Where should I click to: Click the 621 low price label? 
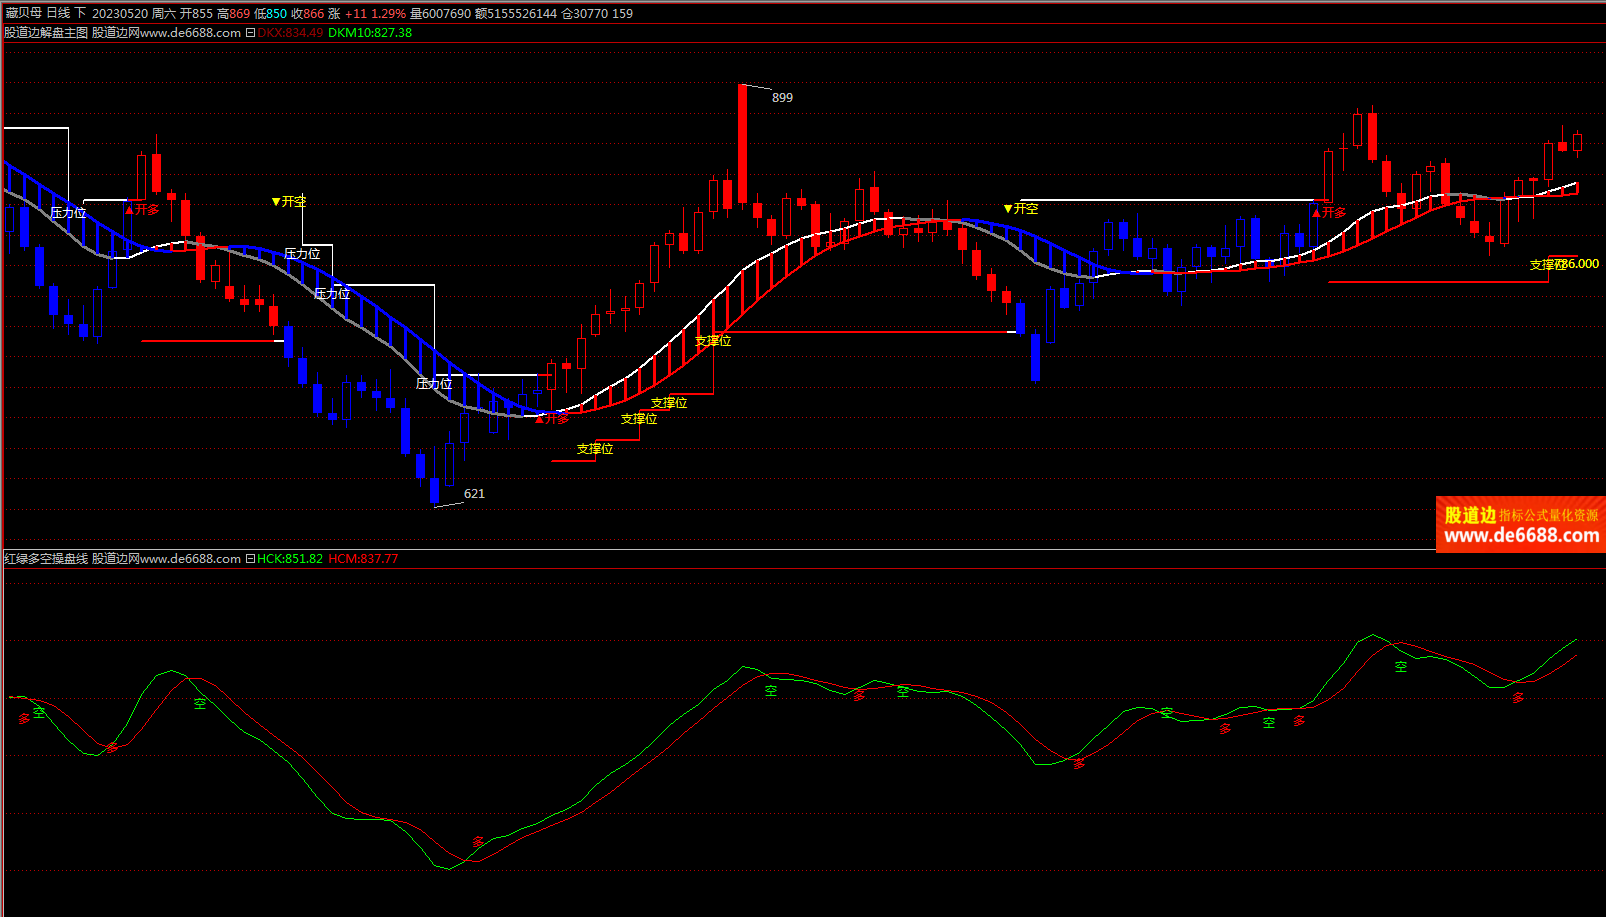click(x=474, y=494)
